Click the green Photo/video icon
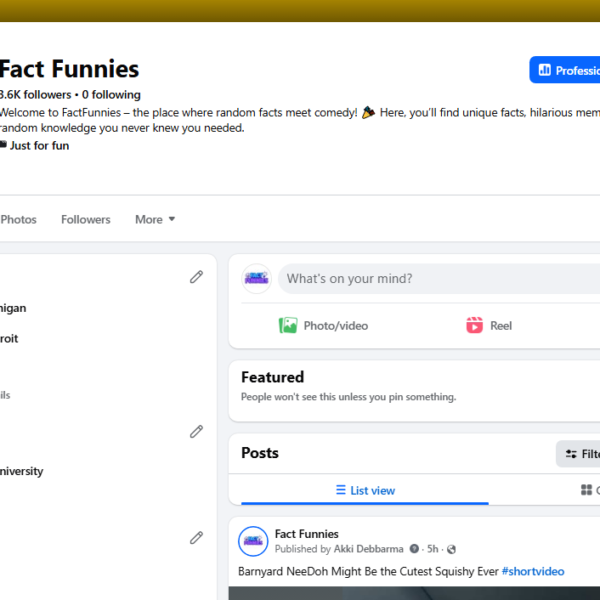 (288, 326)
